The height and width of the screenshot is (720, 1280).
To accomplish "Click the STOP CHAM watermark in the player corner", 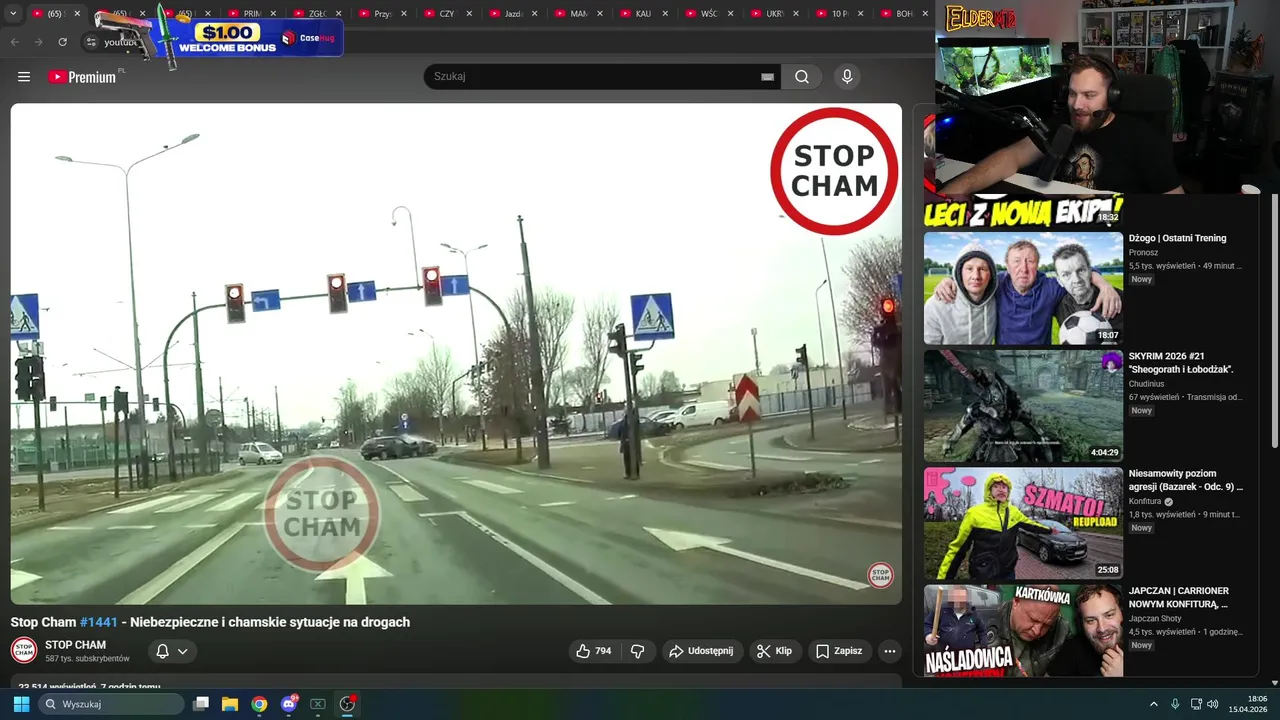I will pos(880,575).
